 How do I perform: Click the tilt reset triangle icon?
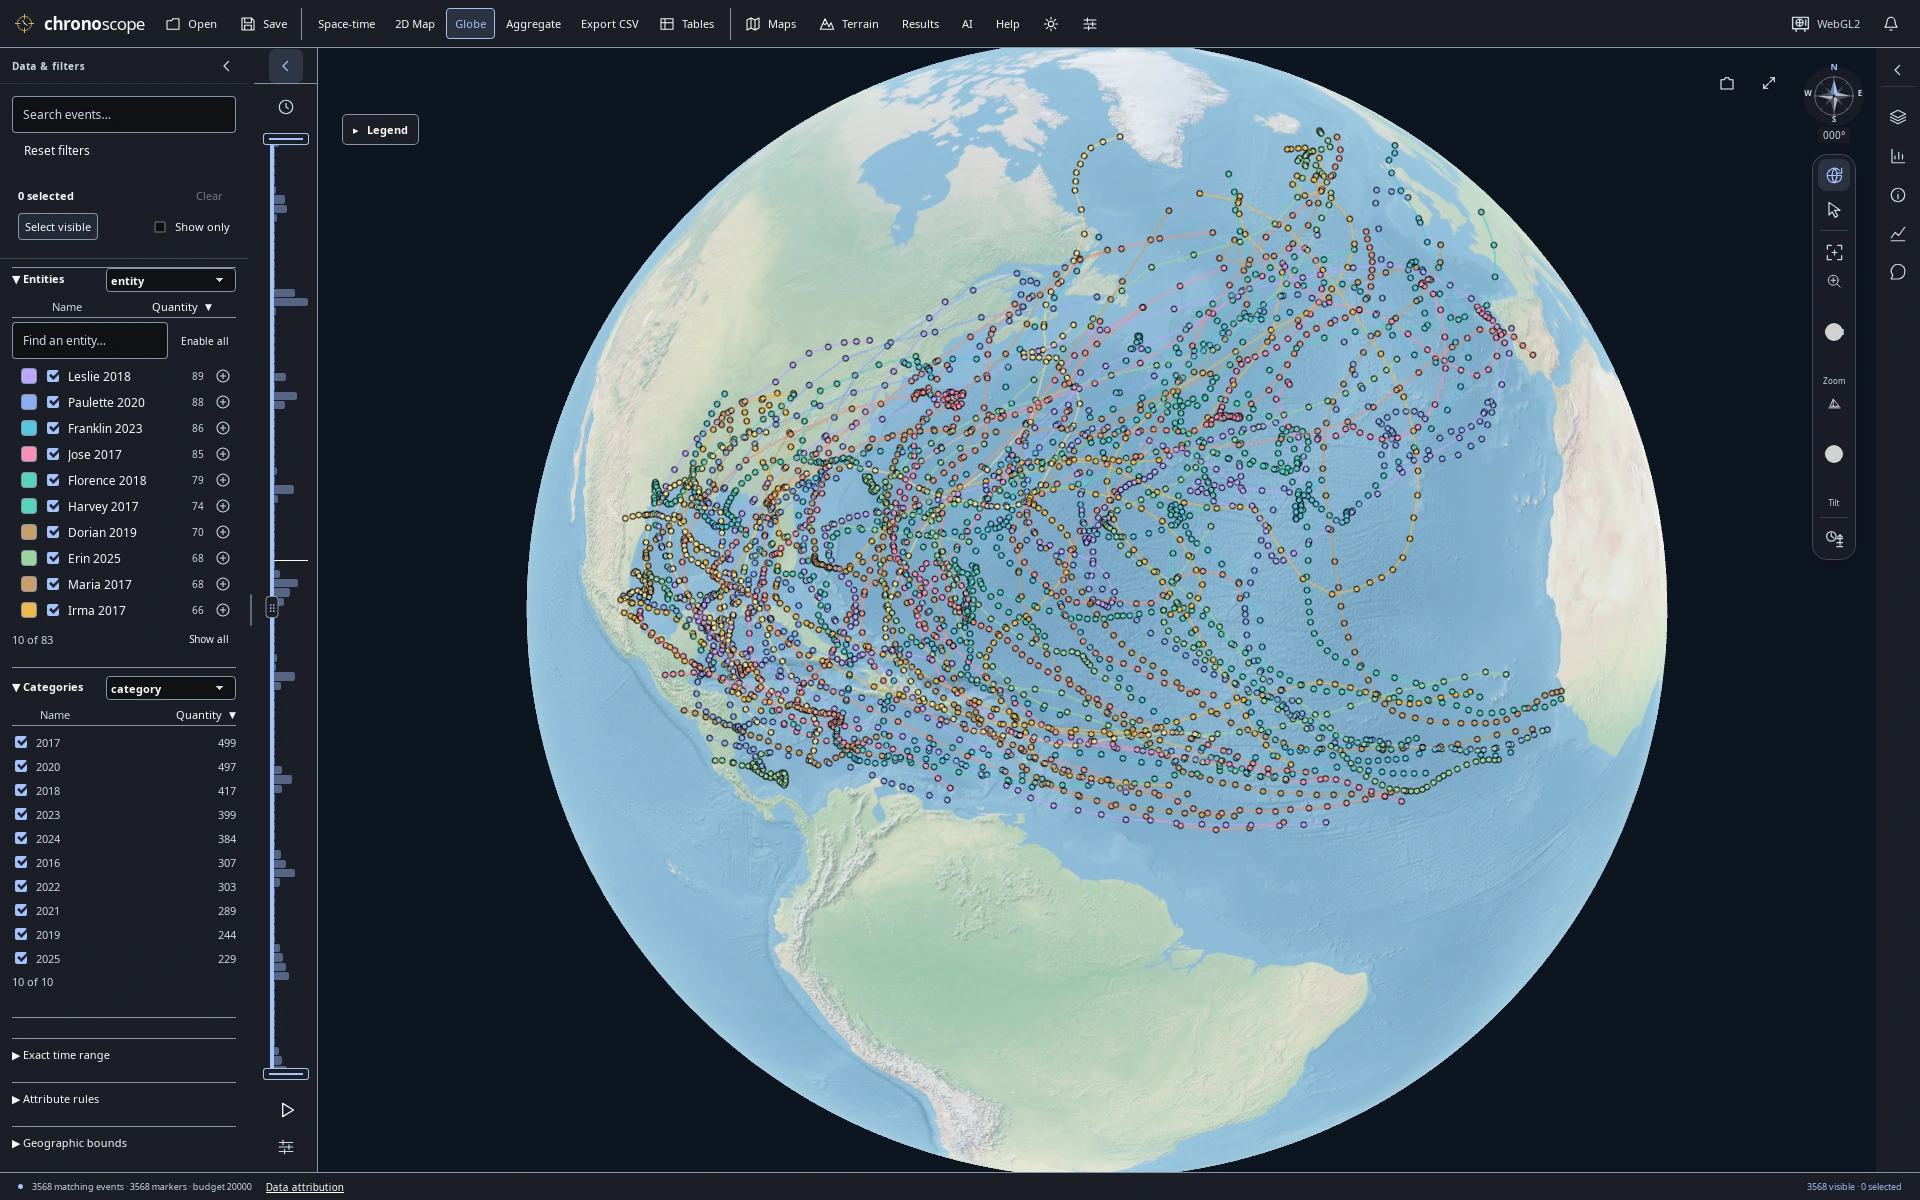[x=1834, y=404]
